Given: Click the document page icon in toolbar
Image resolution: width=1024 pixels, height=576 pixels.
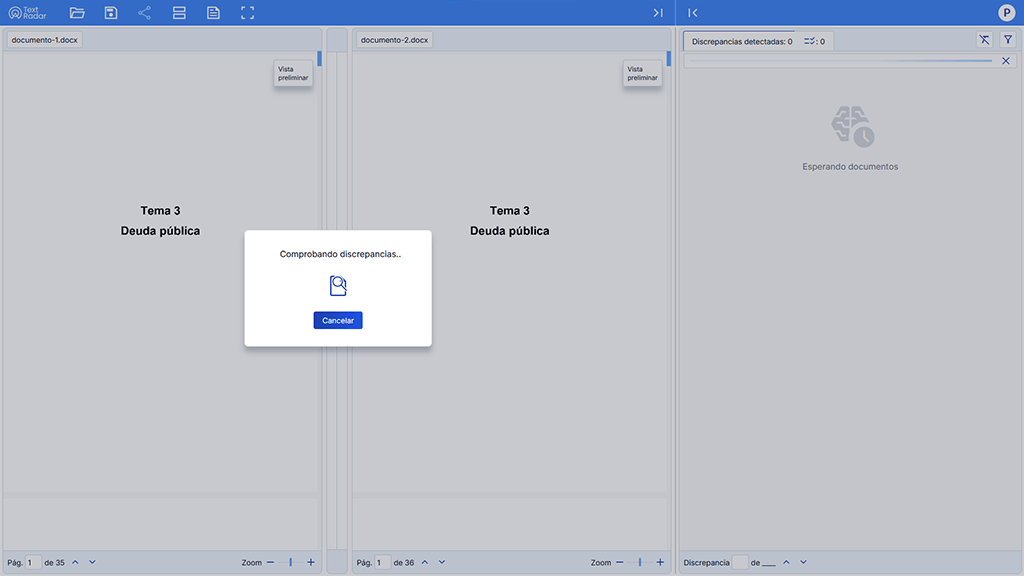Looking at the screenshot, I should [213, 13].
